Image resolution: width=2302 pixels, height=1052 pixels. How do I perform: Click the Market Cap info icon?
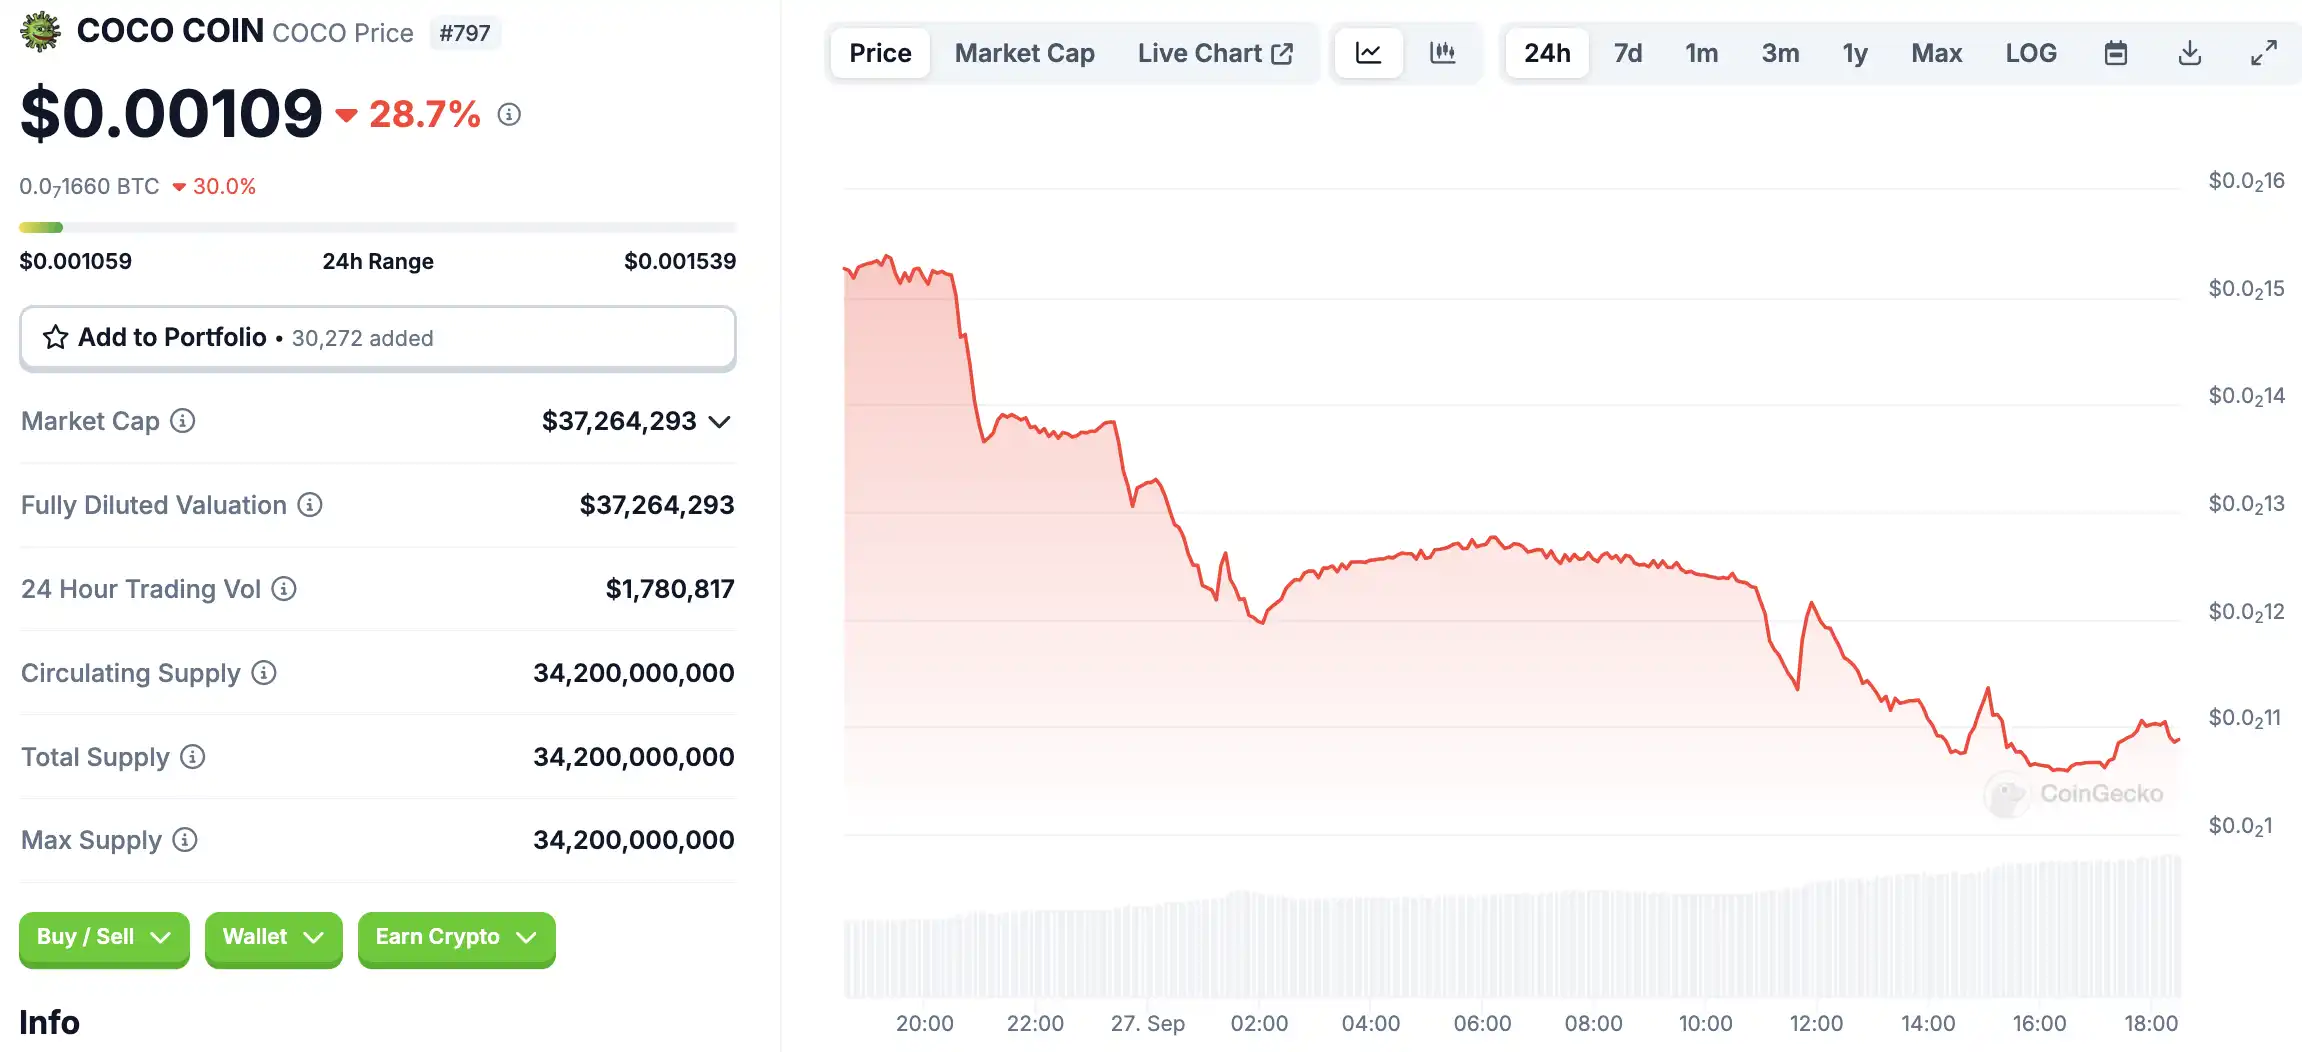pyautogui.click(x=182, y=421)
